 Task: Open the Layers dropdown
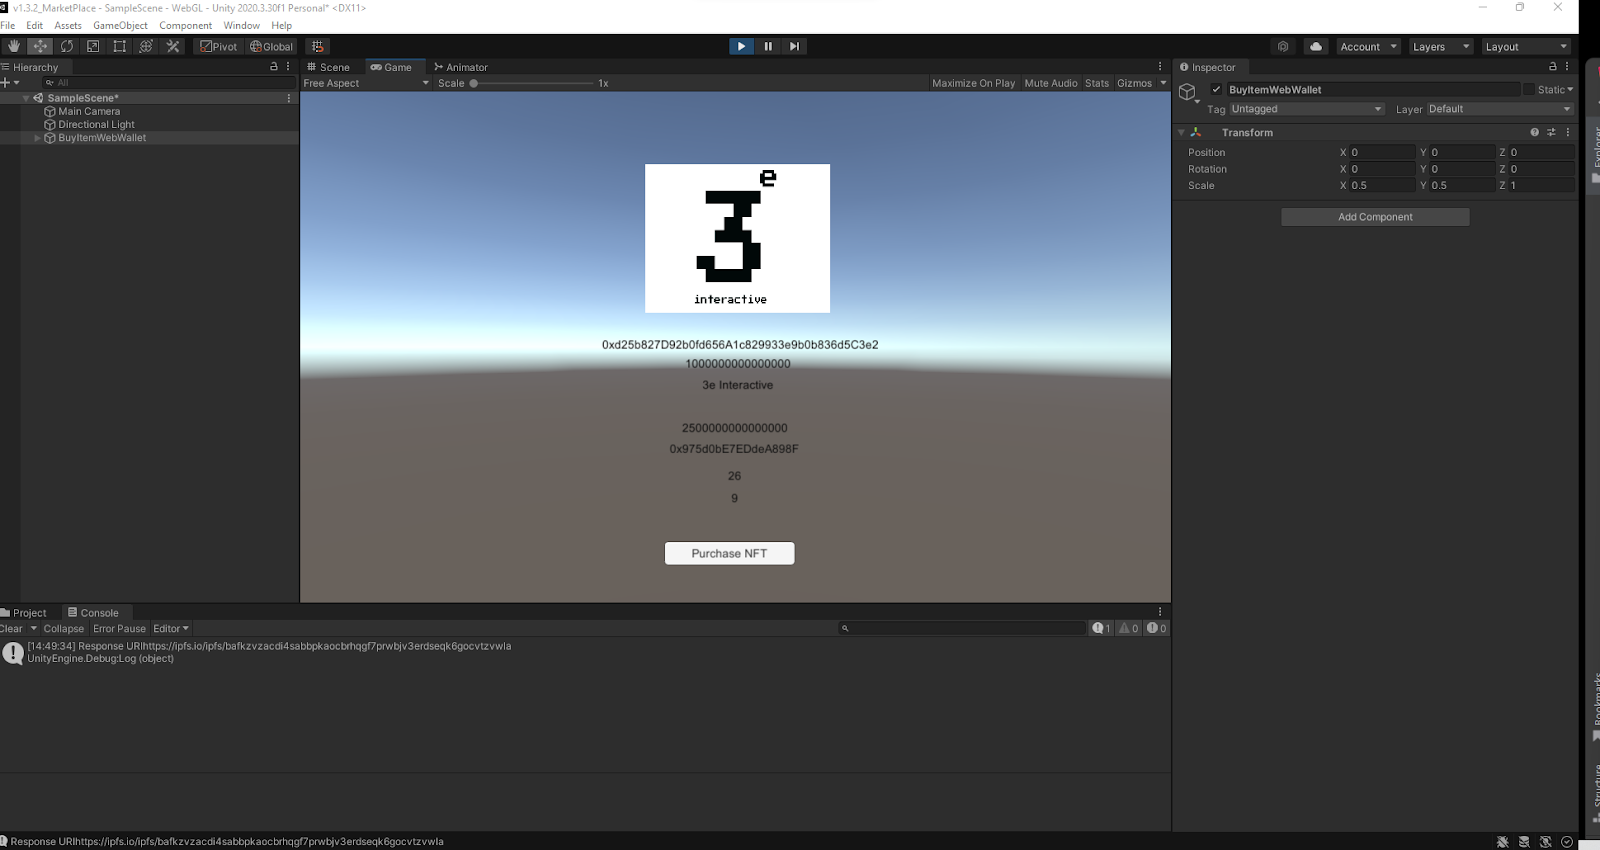pos(1440,46)
